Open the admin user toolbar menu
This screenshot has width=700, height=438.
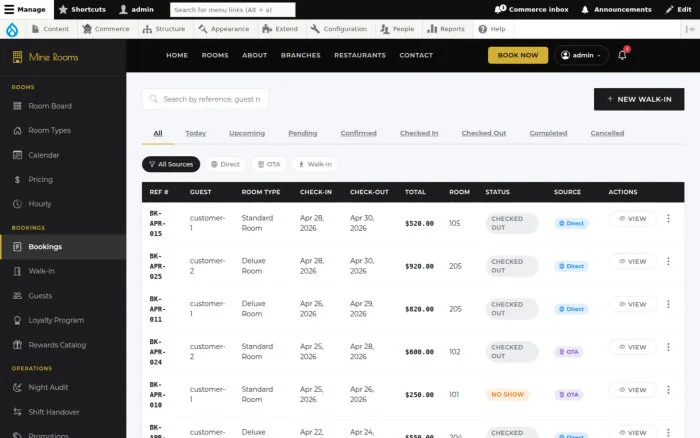[137, 9]
